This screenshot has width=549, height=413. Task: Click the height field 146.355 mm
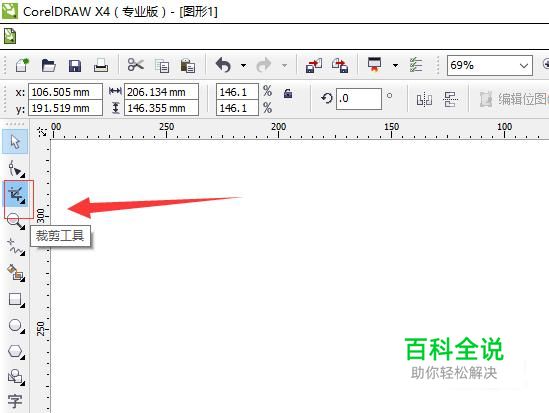click(x=161, y=108)
